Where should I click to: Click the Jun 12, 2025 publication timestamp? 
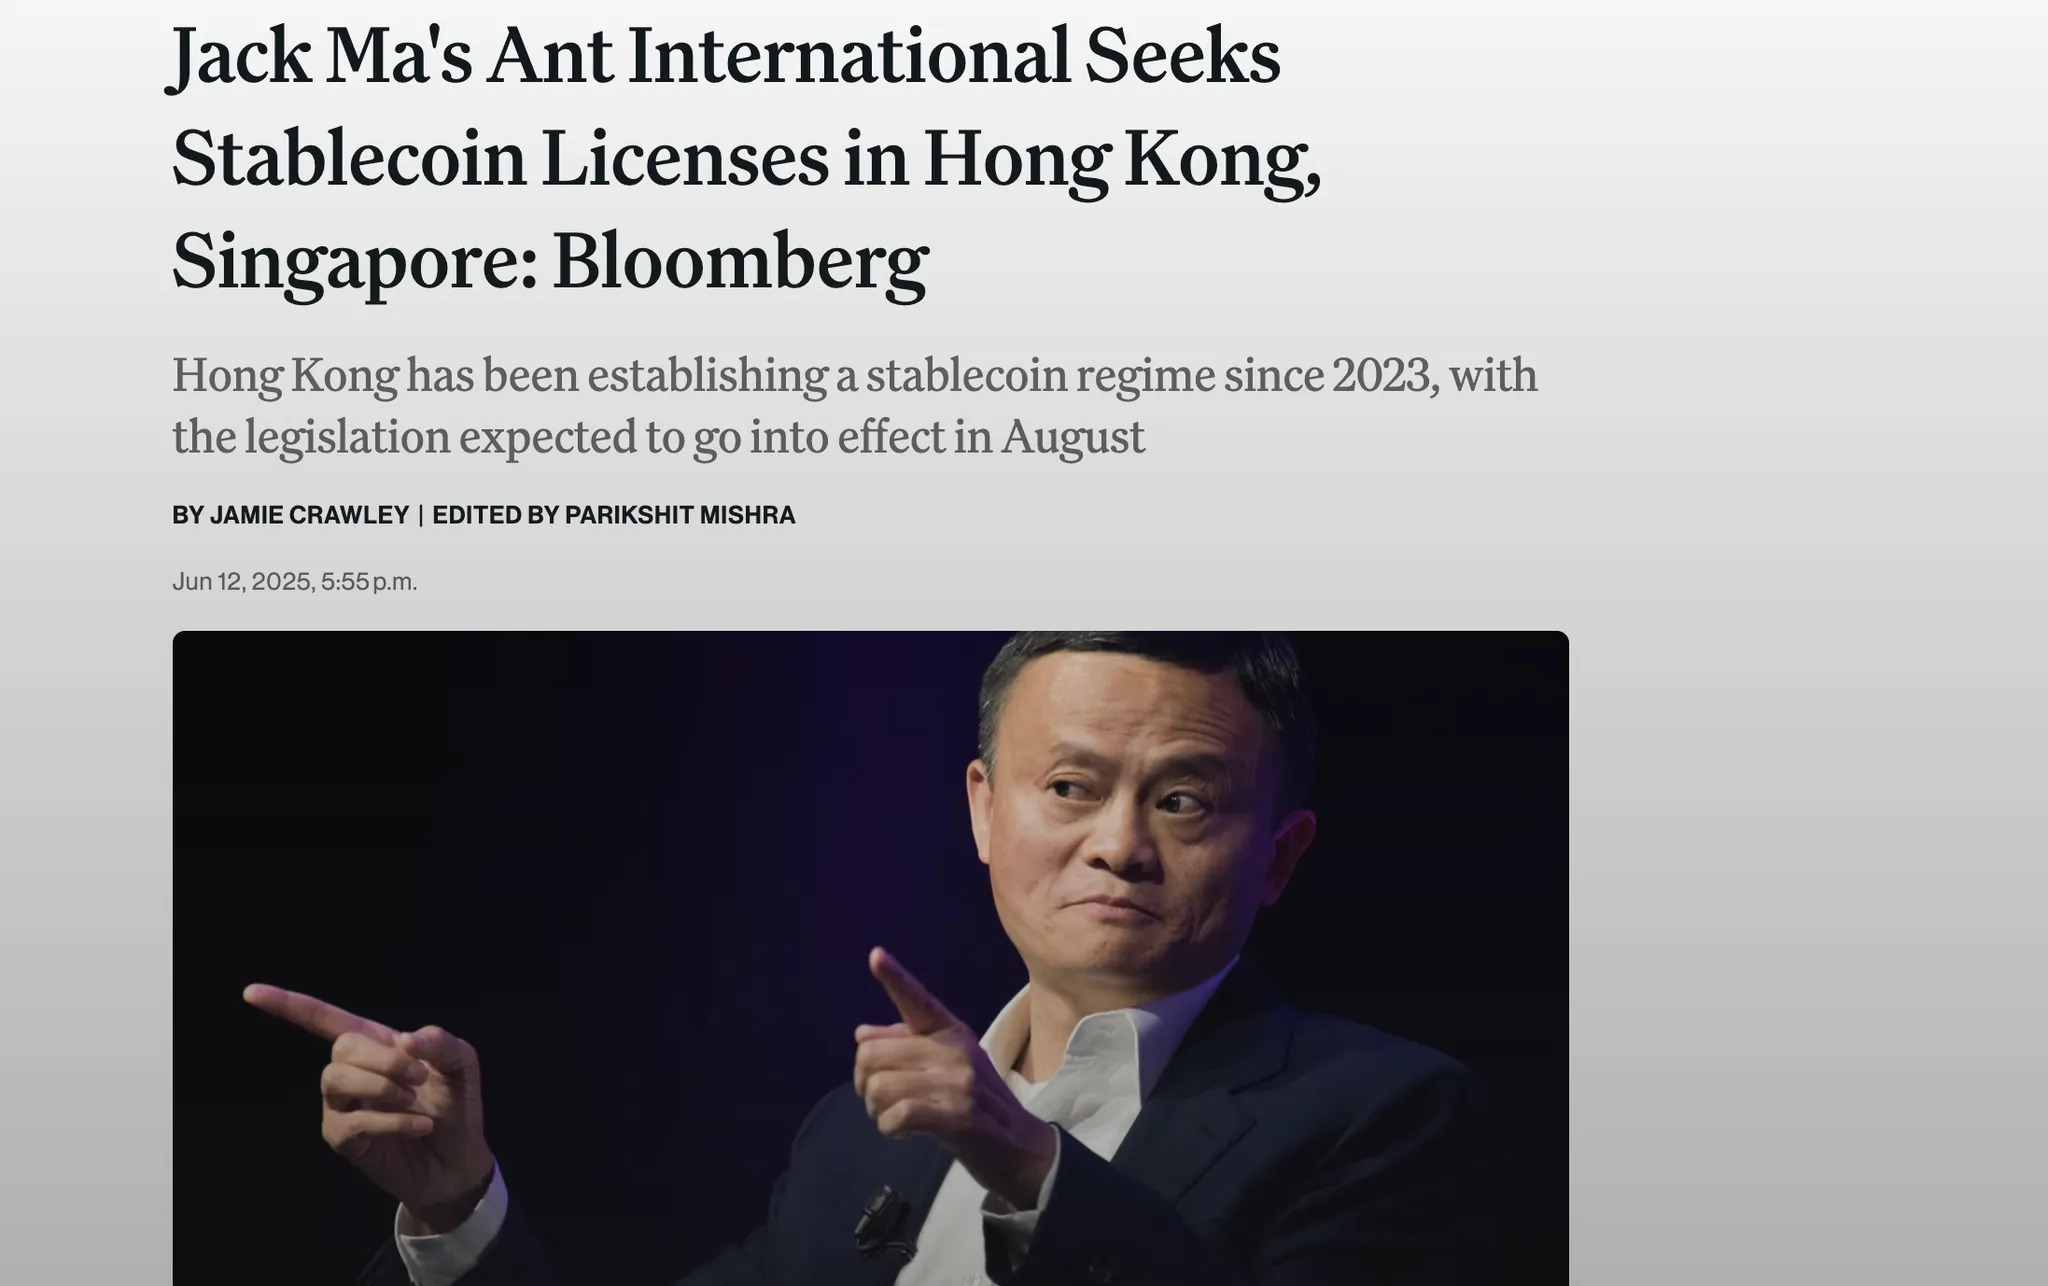pos(294,582)
